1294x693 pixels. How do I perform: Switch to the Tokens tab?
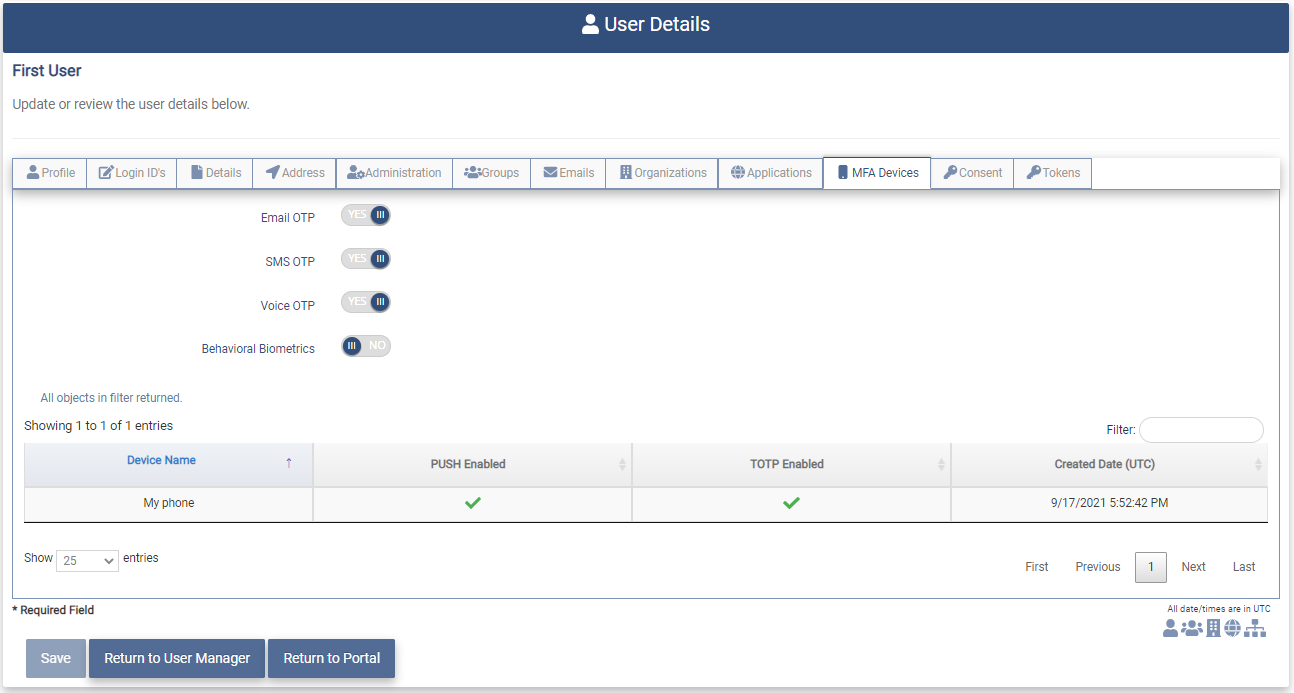[x=1053, y=173]
